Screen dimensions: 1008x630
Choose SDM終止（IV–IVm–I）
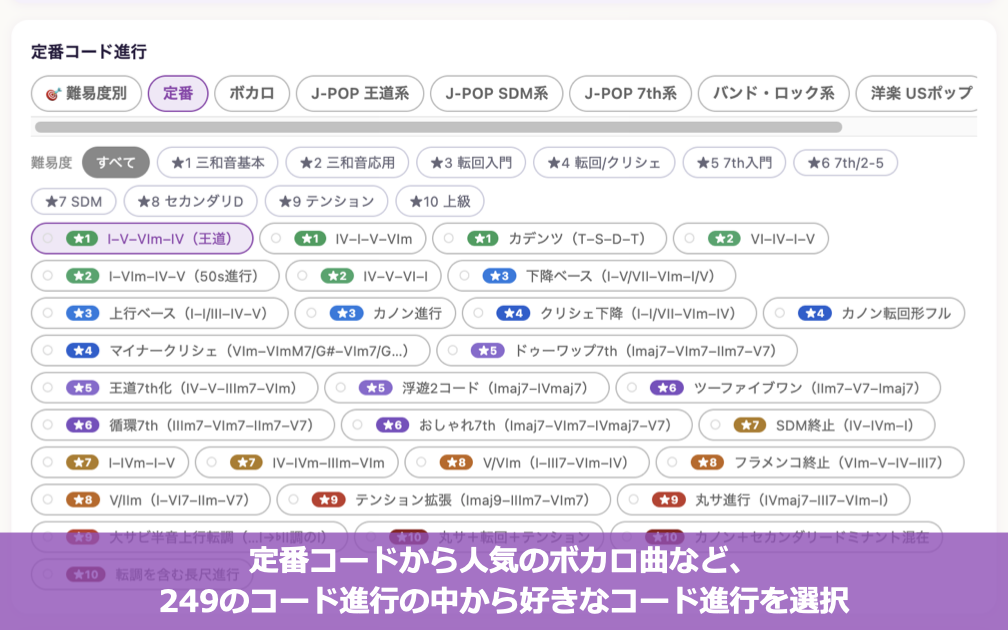[x=817, y=425]
